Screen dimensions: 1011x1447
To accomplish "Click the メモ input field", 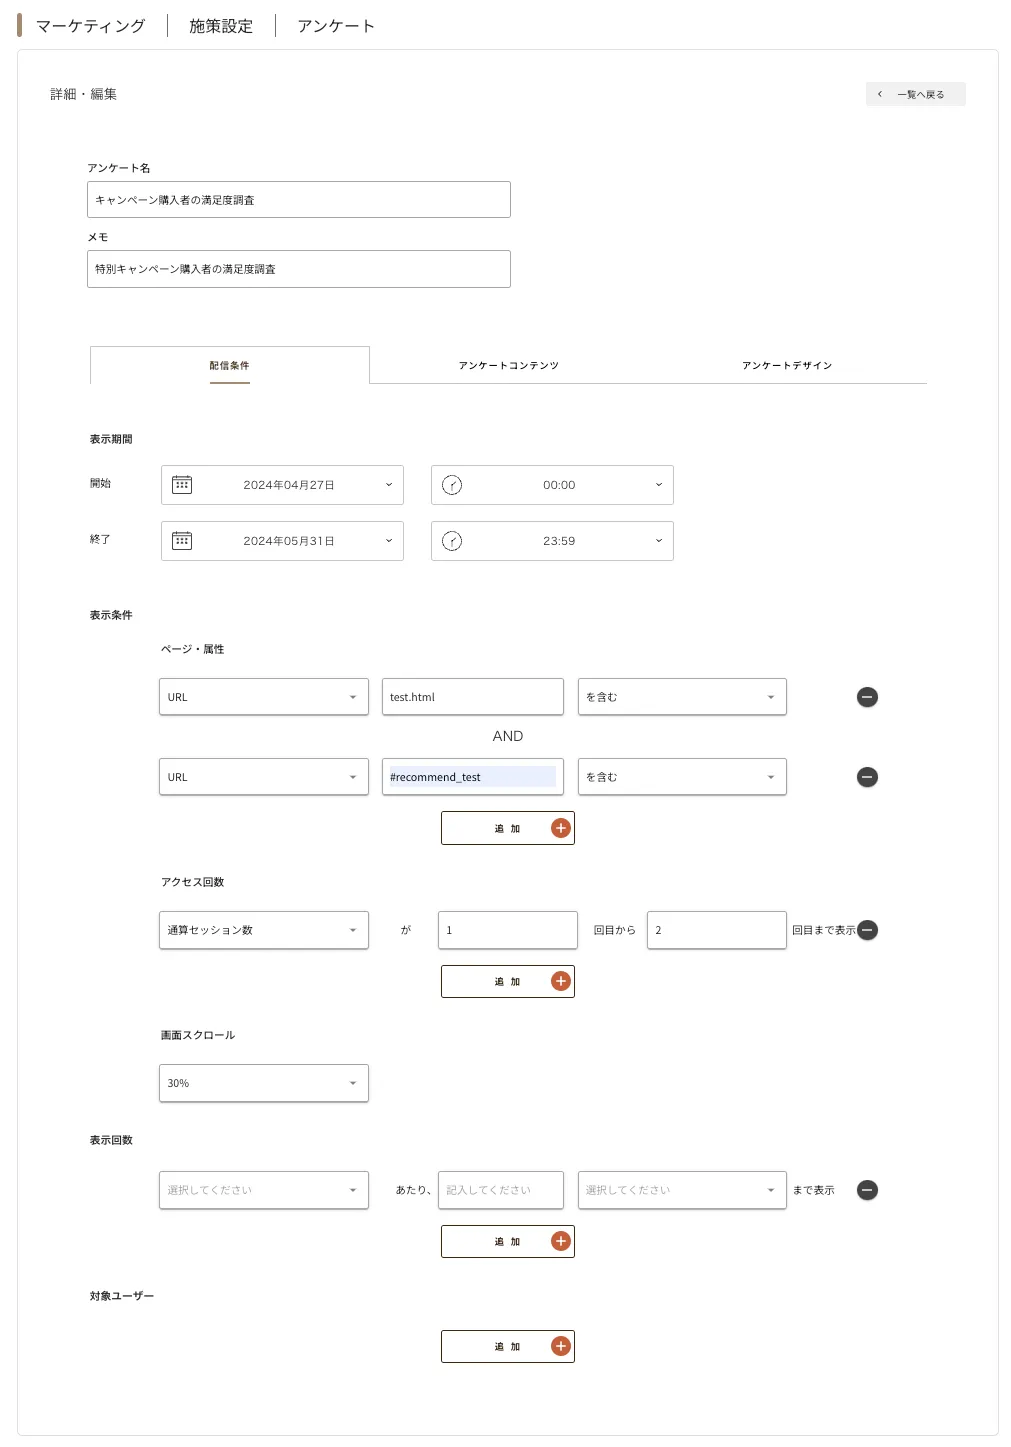I will tap(299, 269).
